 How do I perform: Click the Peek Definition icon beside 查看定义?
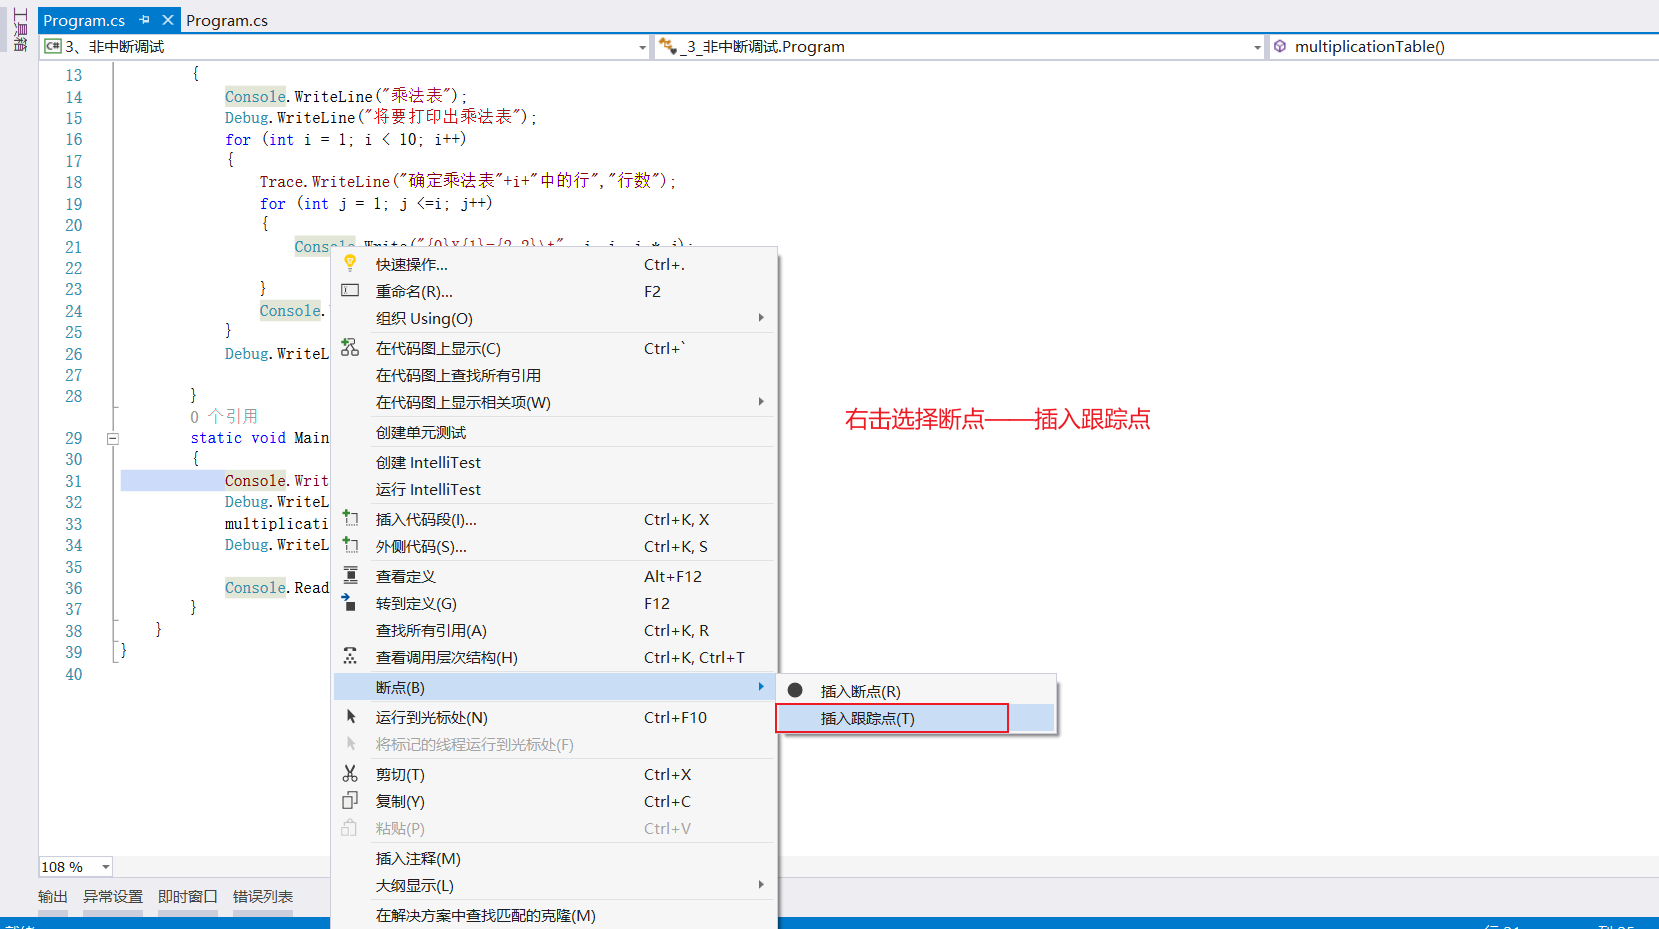pos(350,575)
